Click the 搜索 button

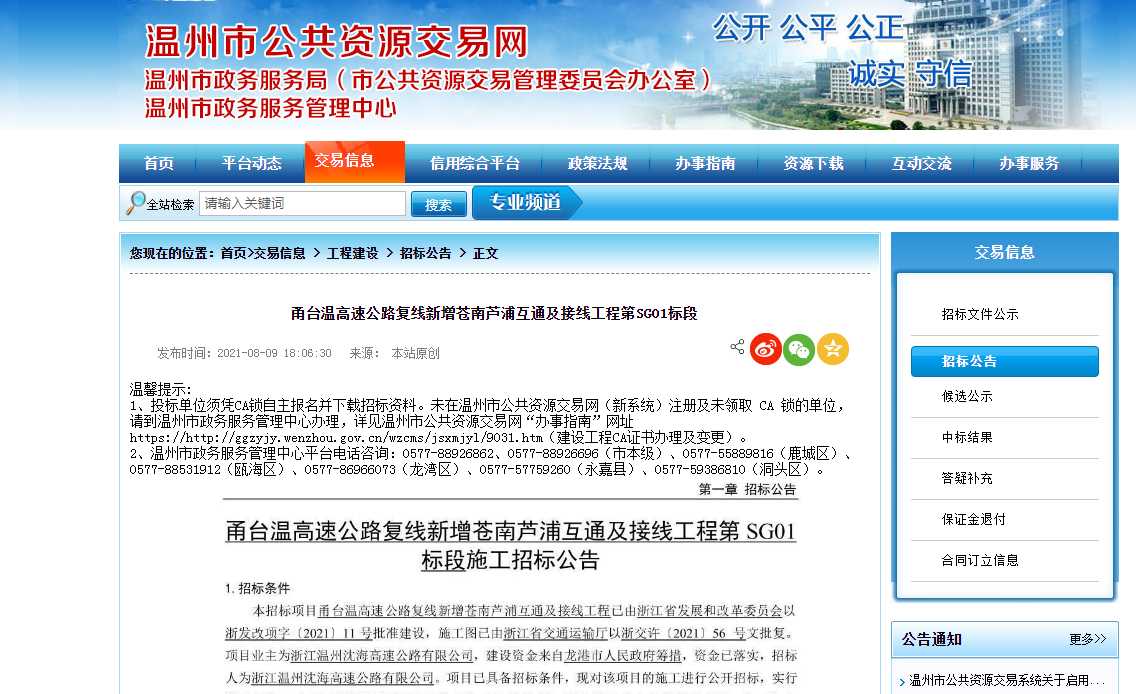pyautogui.click(x=438, y=204)
